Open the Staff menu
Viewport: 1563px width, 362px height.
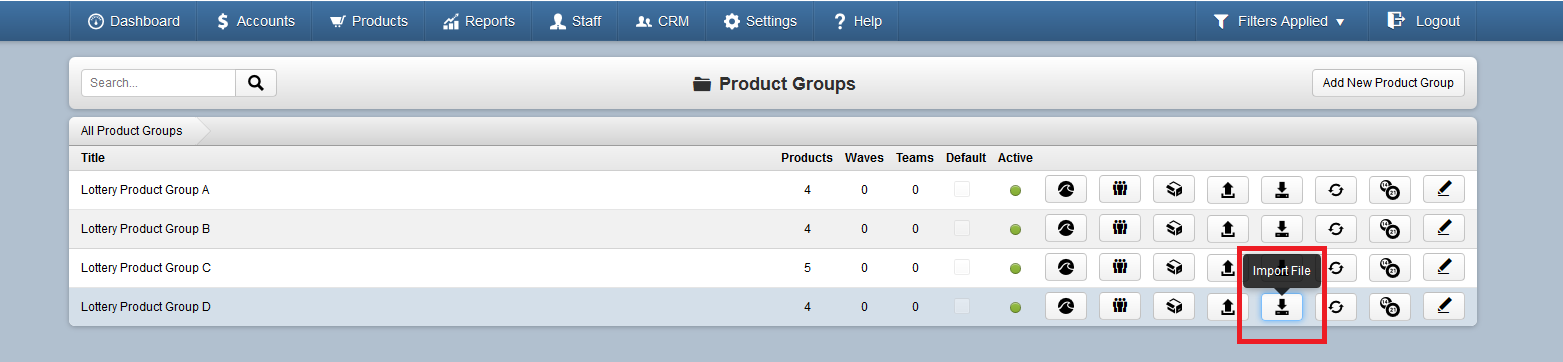tap(575, 21)
